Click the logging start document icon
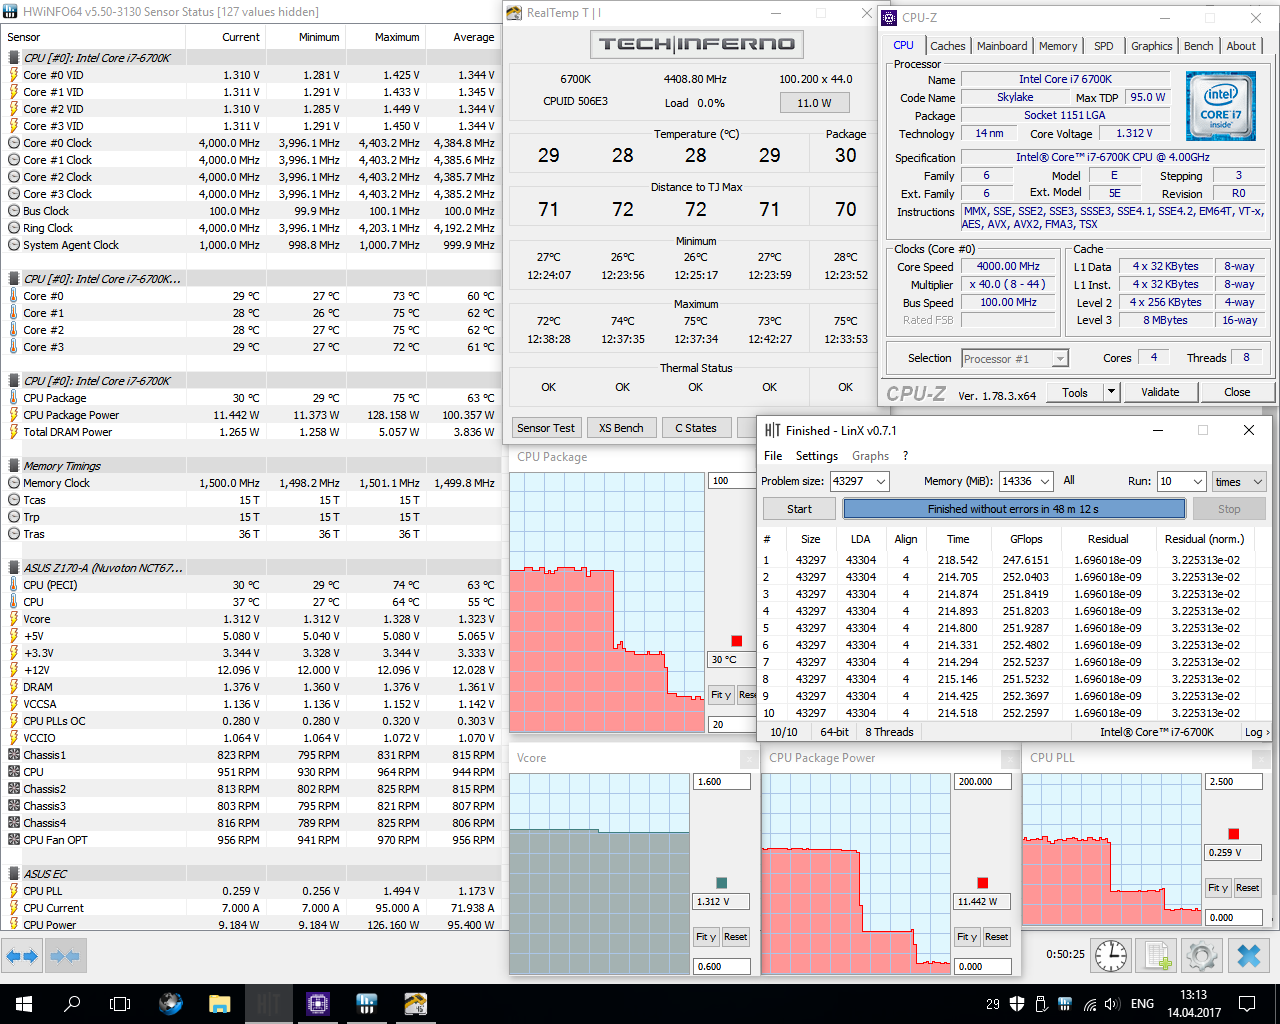This screenshot has width=1280, height=1024. 1157,956
